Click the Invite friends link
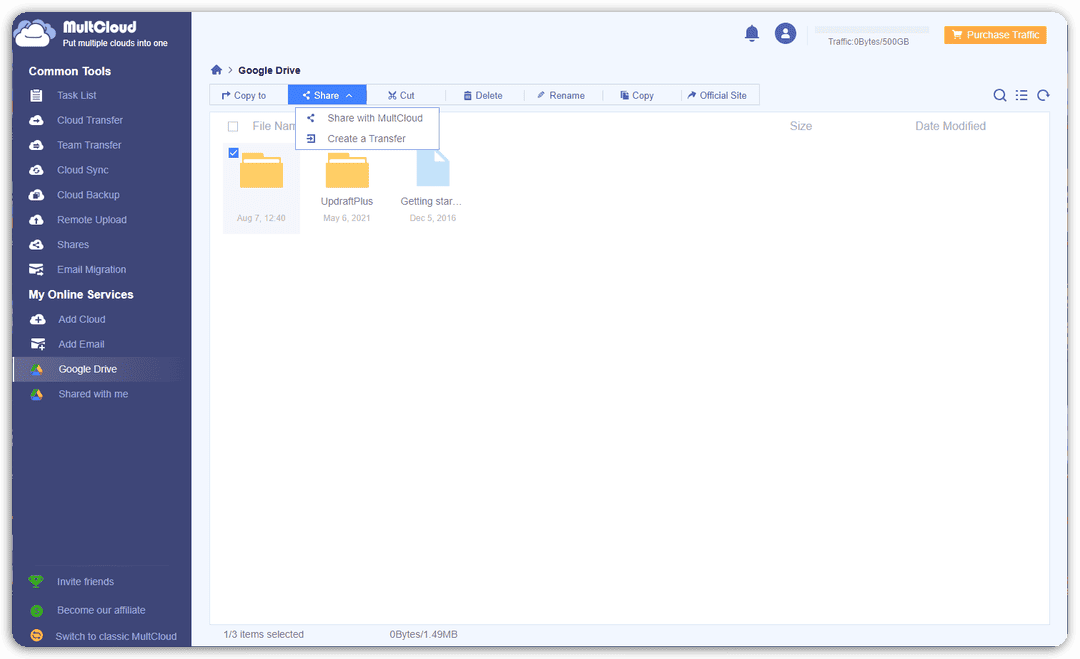1080x659 pixels. pos(85,581)
